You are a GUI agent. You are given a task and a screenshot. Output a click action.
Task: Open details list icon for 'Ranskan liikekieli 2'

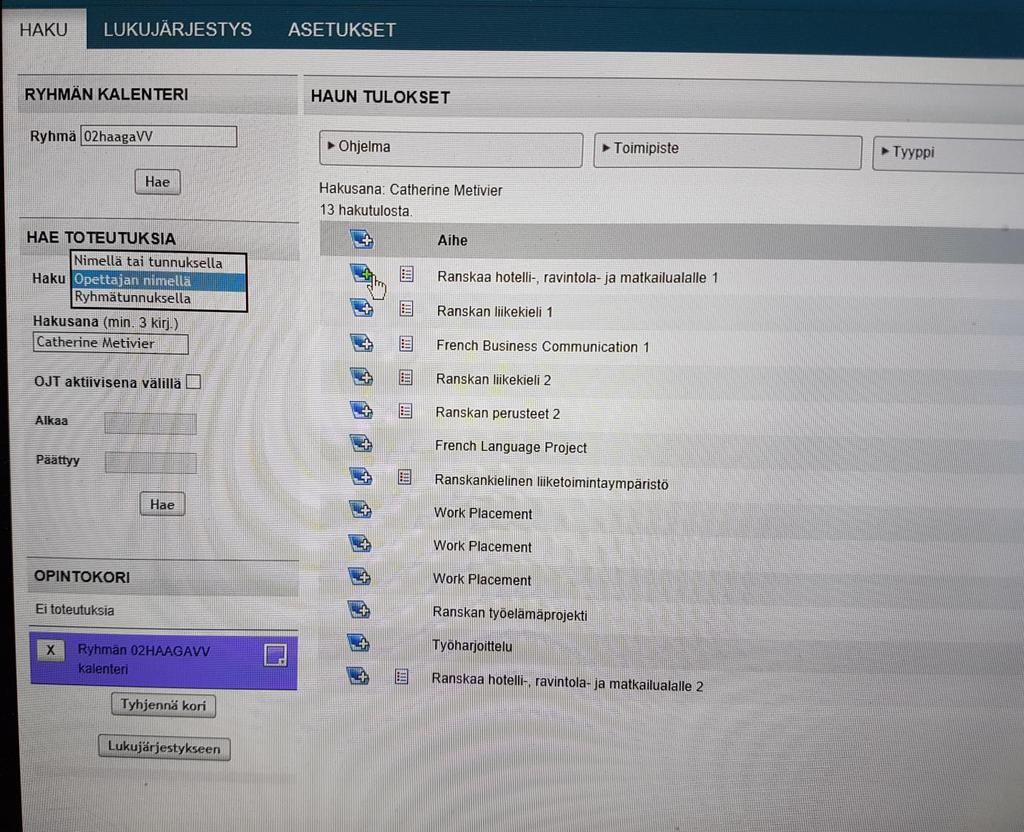406,377
